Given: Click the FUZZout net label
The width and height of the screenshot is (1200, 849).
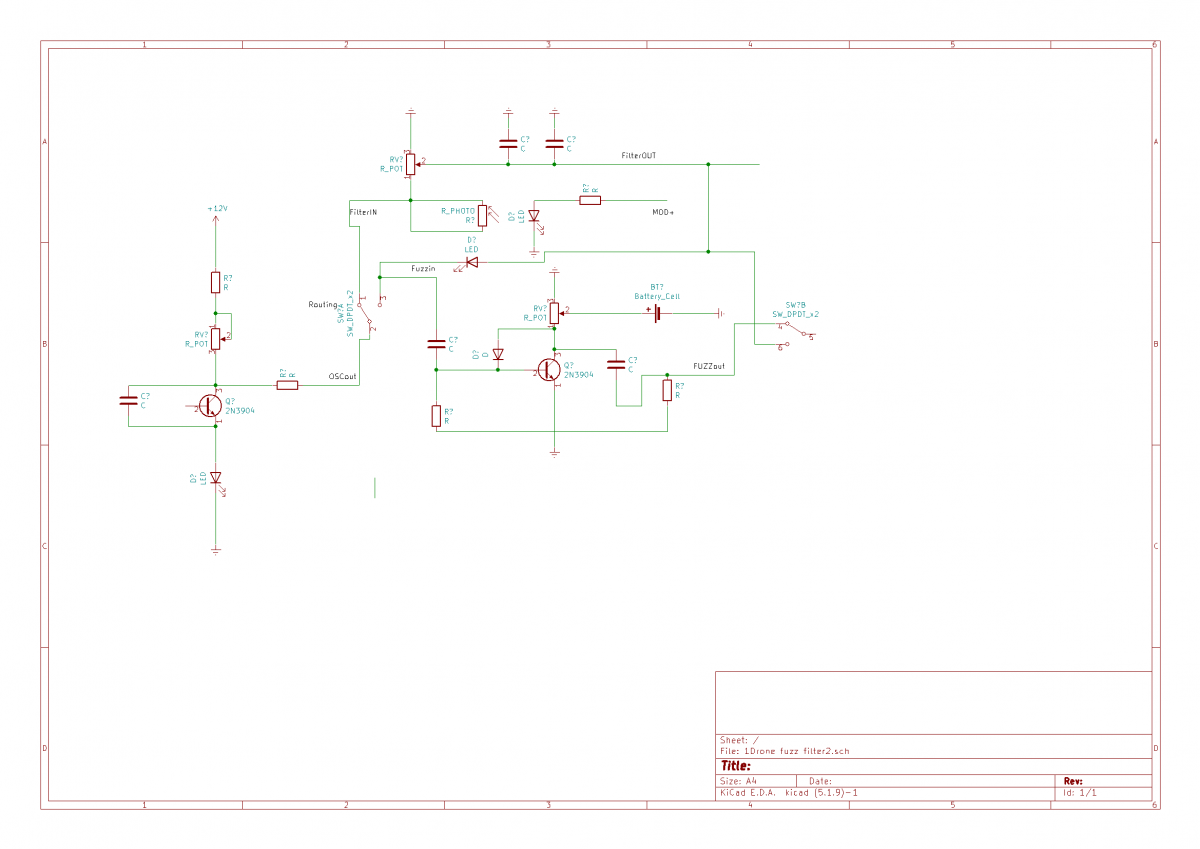Looking at the screenshot, I should [709, 366].
